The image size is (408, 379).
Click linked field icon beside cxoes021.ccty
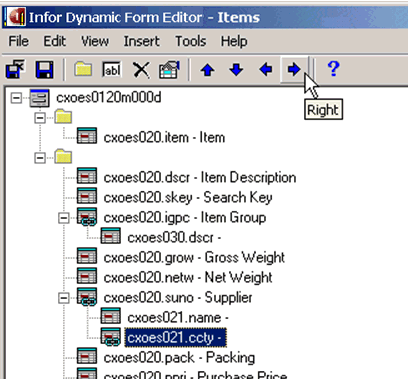pyautogui.click(x=111, y=337)
